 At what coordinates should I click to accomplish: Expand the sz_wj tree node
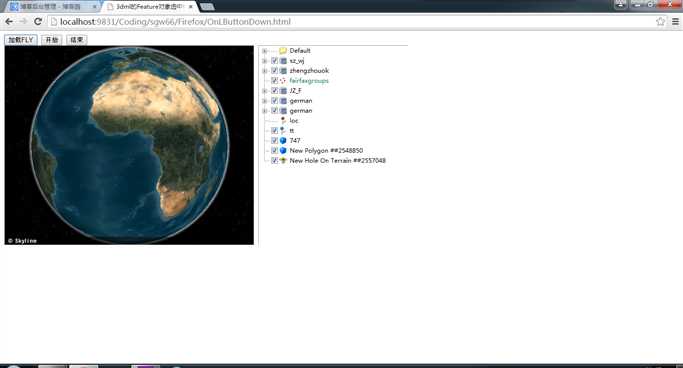(264, 61)
